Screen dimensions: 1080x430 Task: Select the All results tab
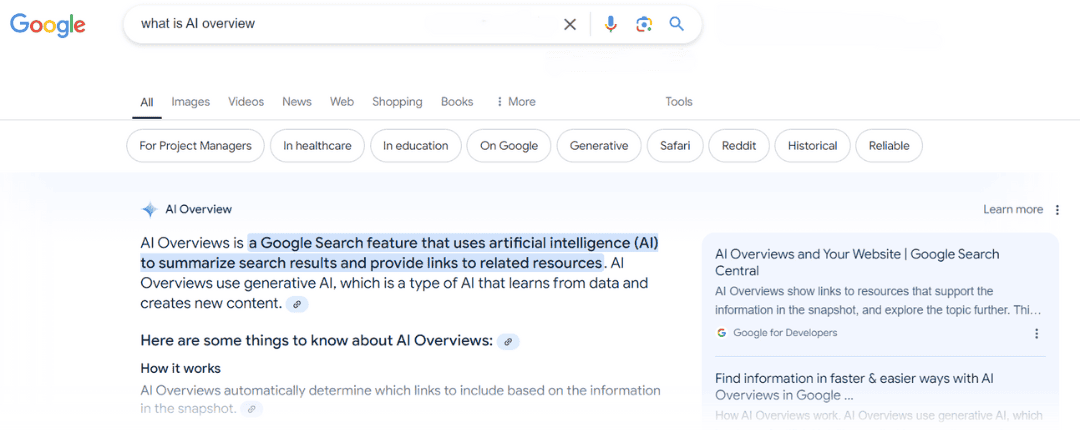pos(147,102)
